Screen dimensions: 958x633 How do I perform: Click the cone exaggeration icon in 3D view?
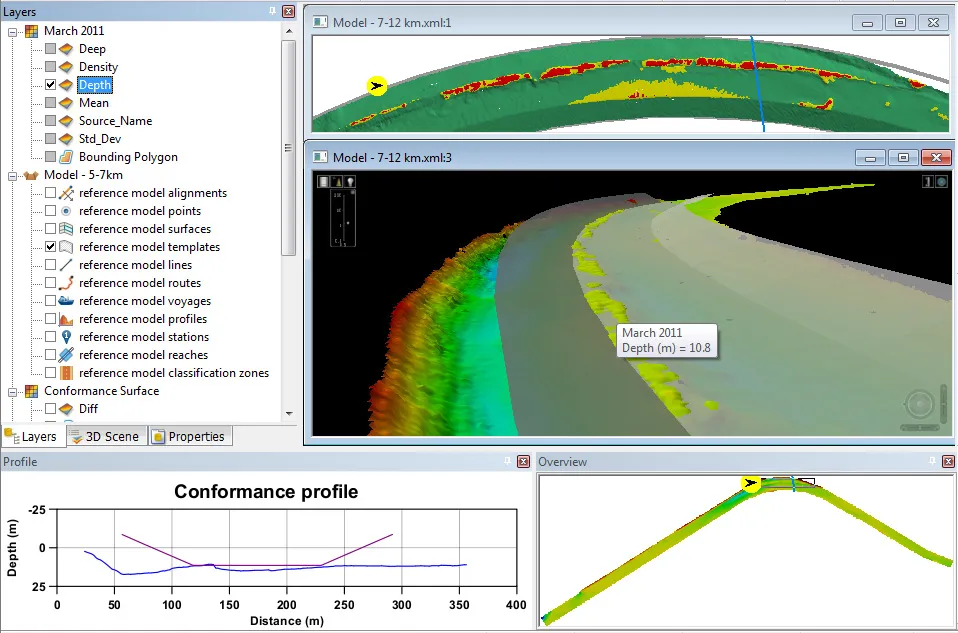click(x=337, y=181)
